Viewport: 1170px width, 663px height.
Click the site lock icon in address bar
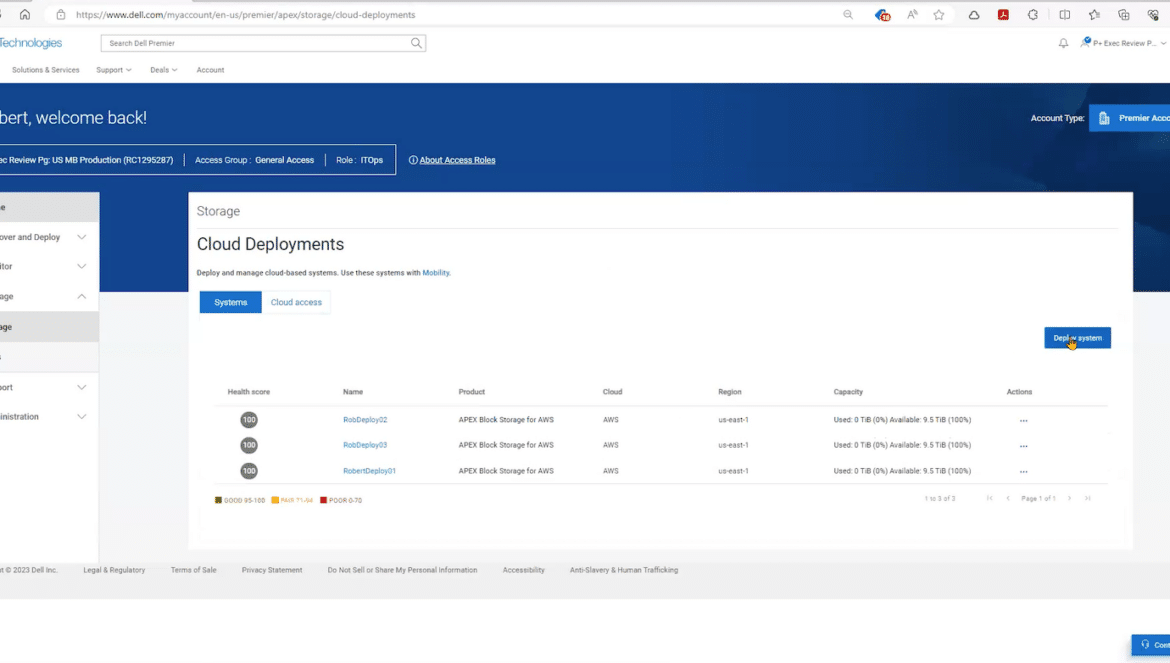coord(60,14)
